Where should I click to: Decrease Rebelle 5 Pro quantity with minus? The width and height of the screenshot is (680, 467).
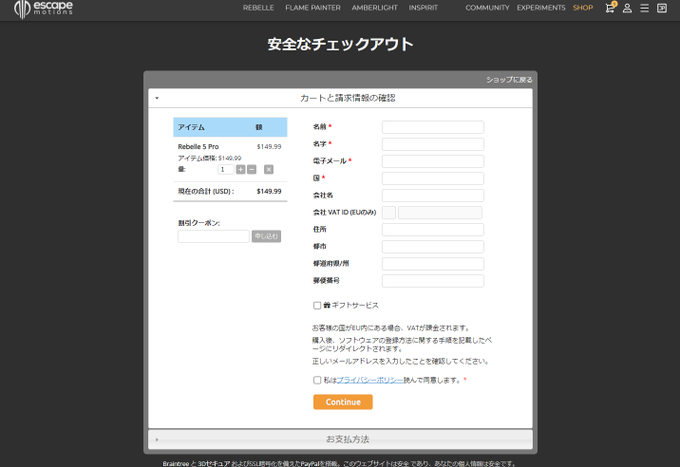(252, 170)
